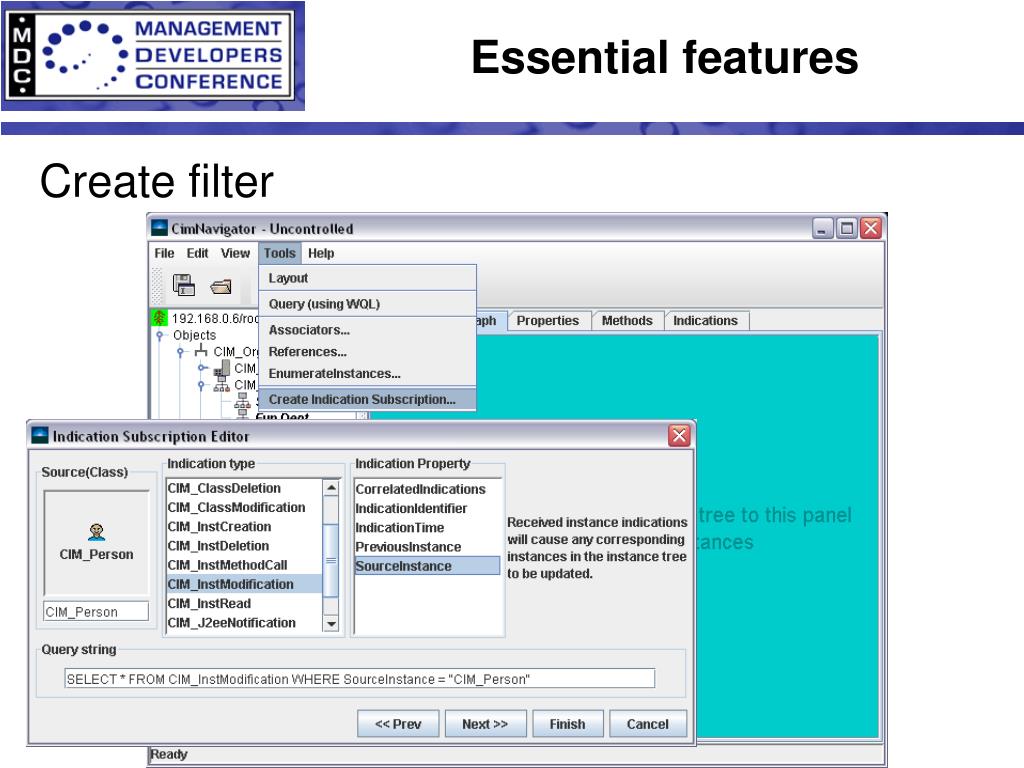The width and height of the screenshot is (1024, 768).
Task: Select CIM_InstModification indication type
Action: [244, 584]
